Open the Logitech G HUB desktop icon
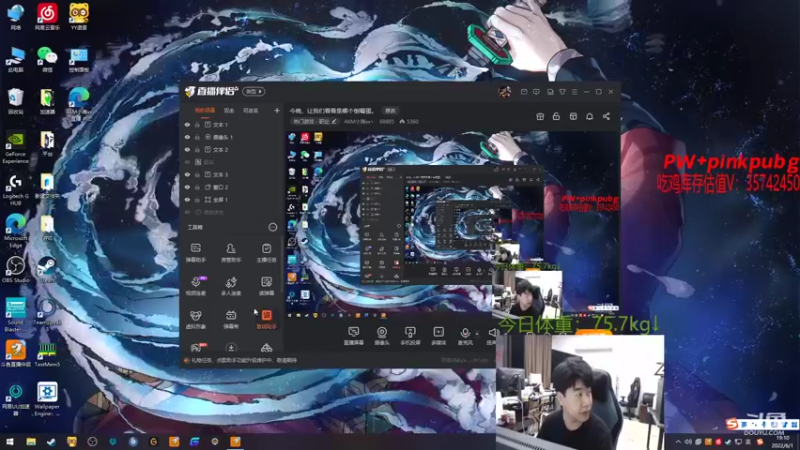Image resolution: width=800 pixels, height=450 pixels. point(15,190)
